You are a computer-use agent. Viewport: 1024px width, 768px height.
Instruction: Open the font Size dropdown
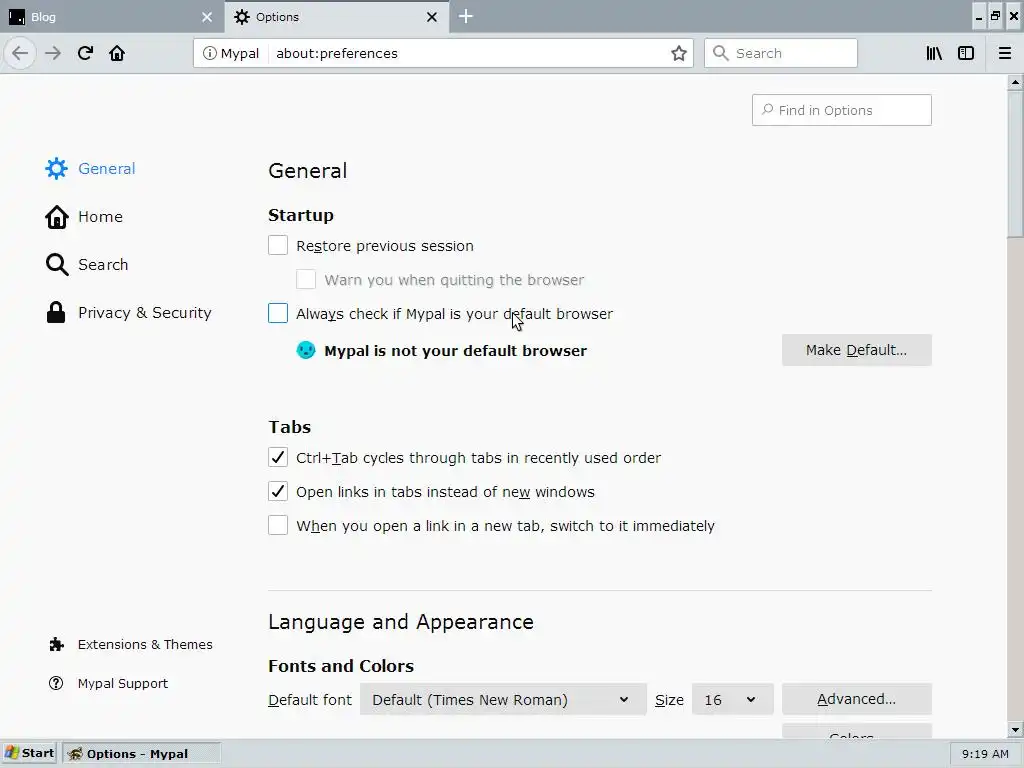pos(733,699)
